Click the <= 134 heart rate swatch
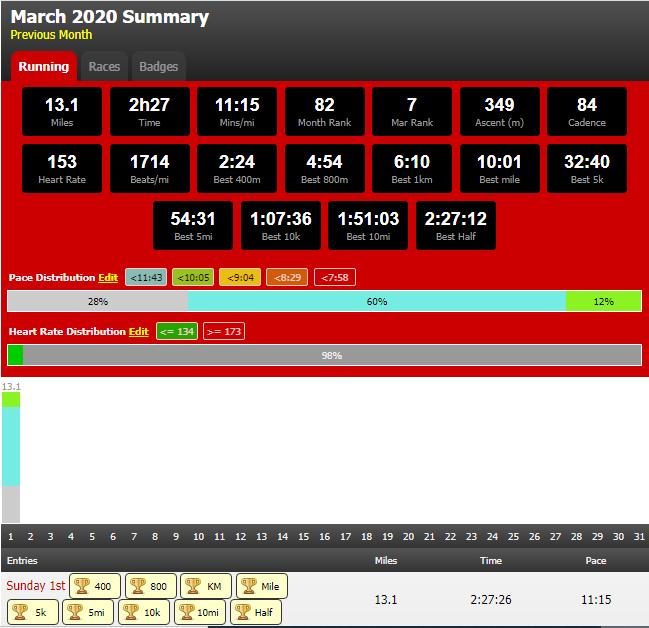 (x=177, y=332)
